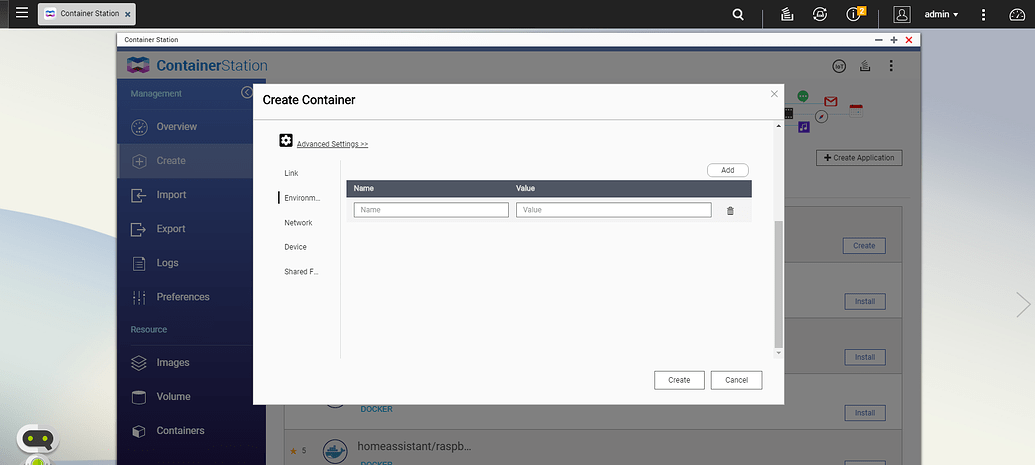Click Create Application button

(859, 158)
